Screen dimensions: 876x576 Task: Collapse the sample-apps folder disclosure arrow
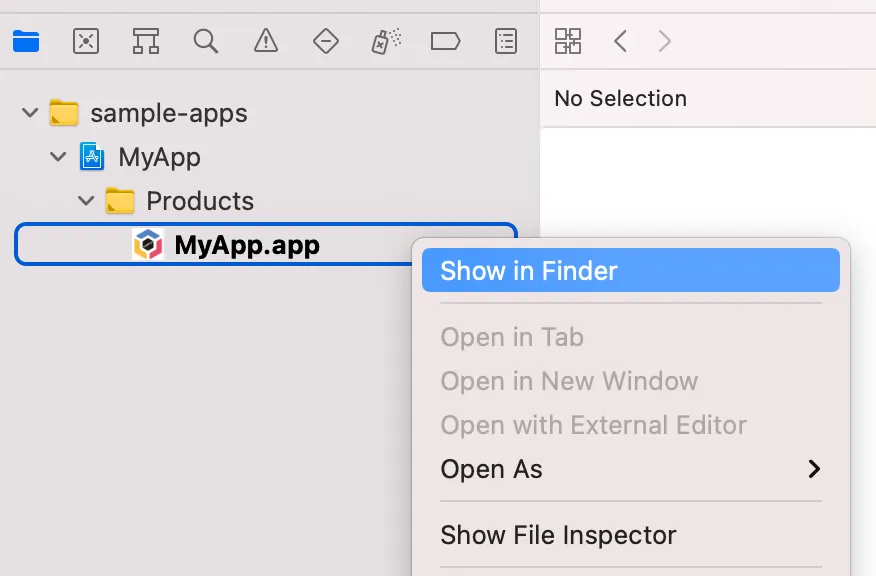click(x=28, y=113)
